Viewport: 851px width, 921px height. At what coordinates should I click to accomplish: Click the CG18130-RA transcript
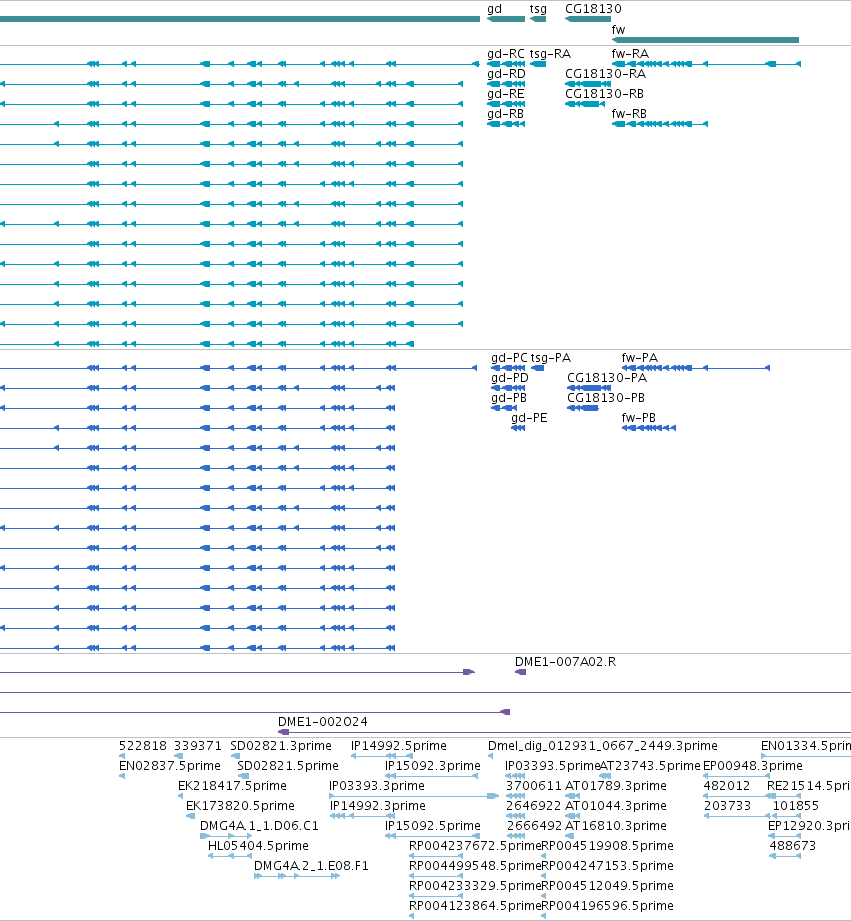click(x=588, y=84)
